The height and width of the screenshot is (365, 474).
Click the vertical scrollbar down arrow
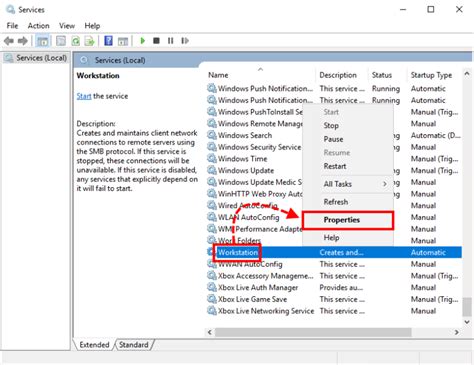coord(467,322)
